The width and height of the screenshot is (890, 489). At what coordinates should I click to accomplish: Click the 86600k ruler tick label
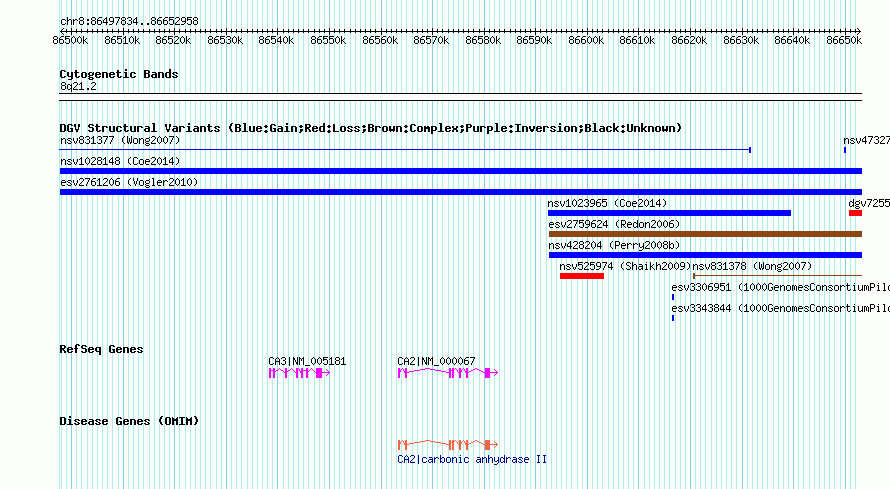586,40
